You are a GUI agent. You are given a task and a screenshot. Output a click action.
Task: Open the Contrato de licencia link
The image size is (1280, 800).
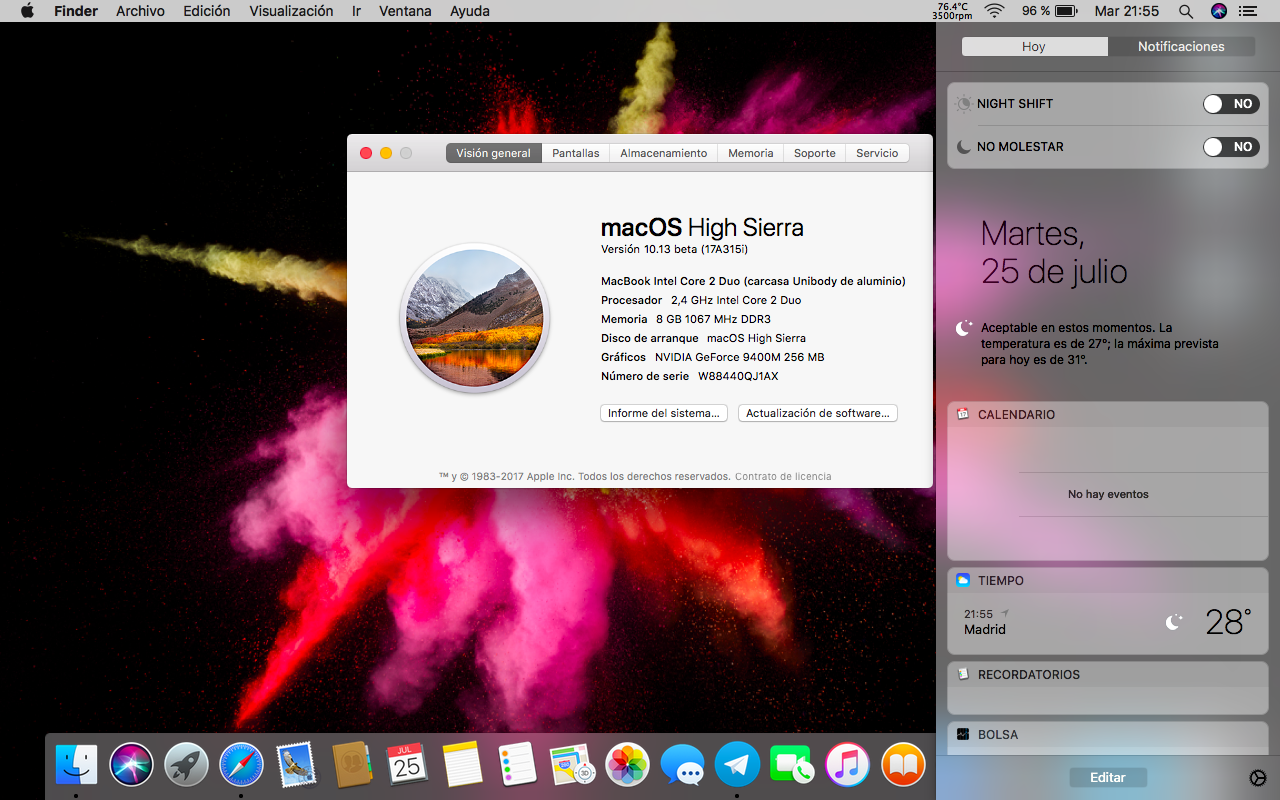pyautogui.click(x=783, y=477)
